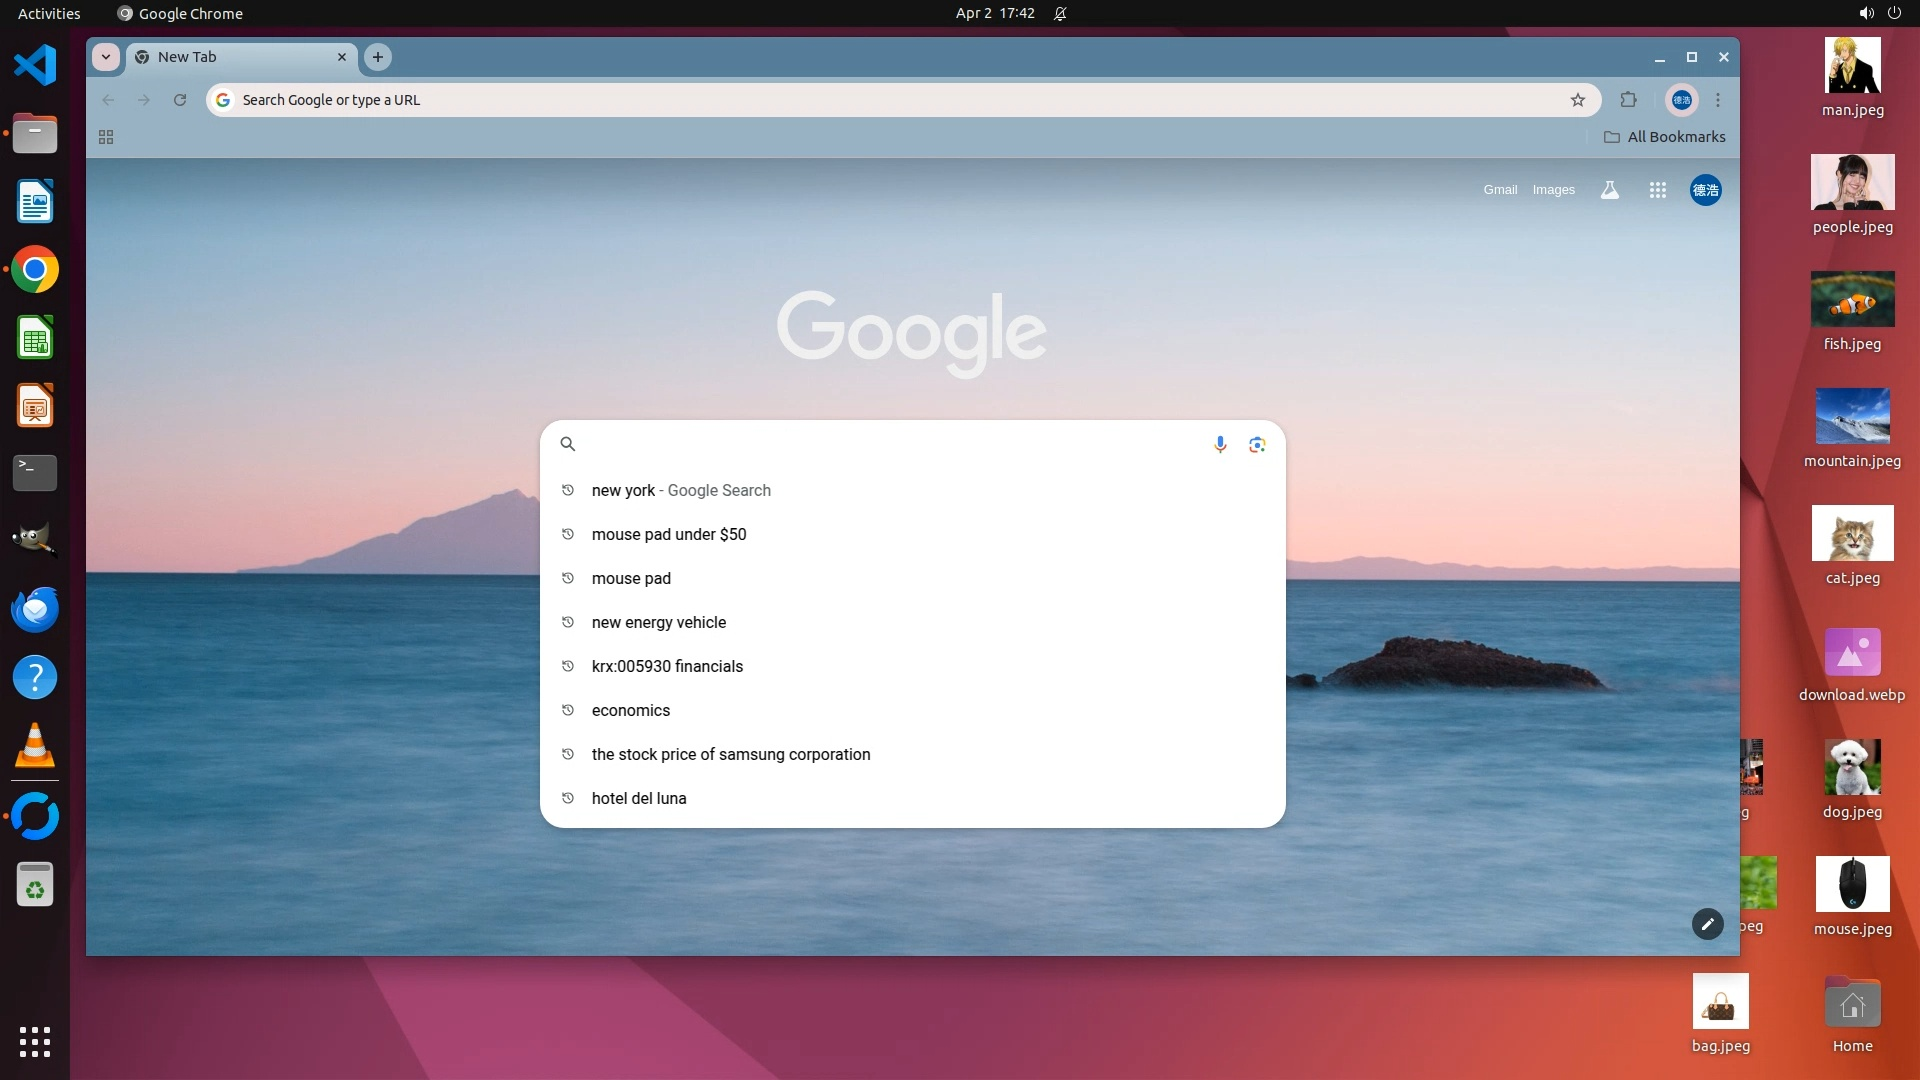
Task: Toggle the notifications bell in top bar
Action: coord(1060,14)
